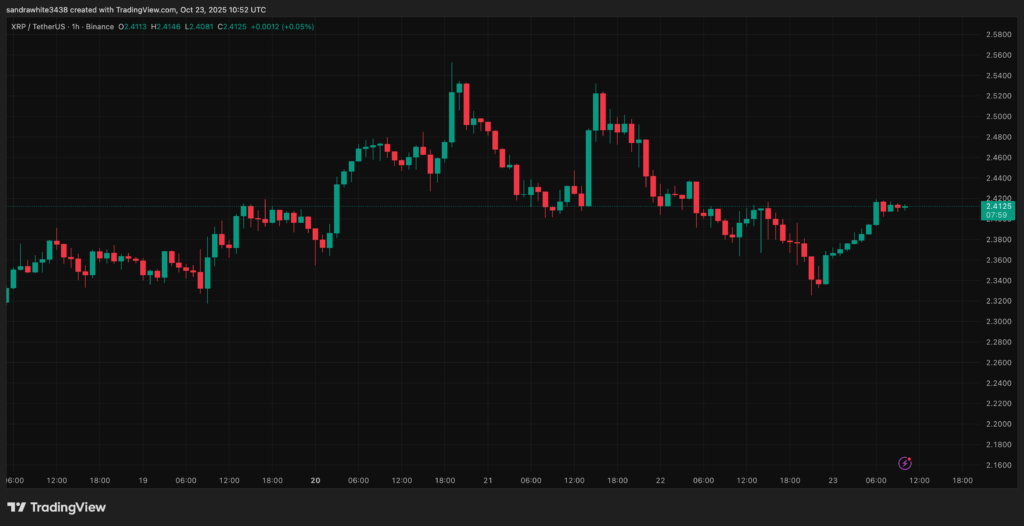
Task: Click the 2.2400 price axis label
Action: coord(999,383)
